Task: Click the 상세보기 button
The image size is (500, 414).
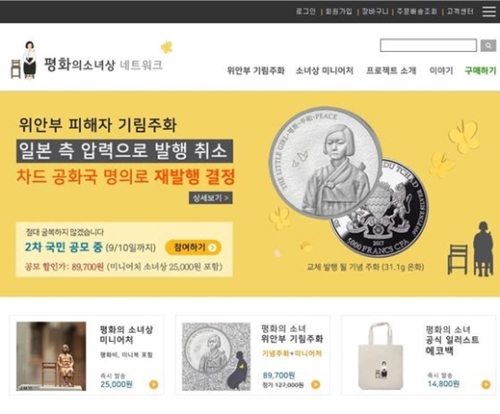Action: pyautogui.click(x=211, y=198)
